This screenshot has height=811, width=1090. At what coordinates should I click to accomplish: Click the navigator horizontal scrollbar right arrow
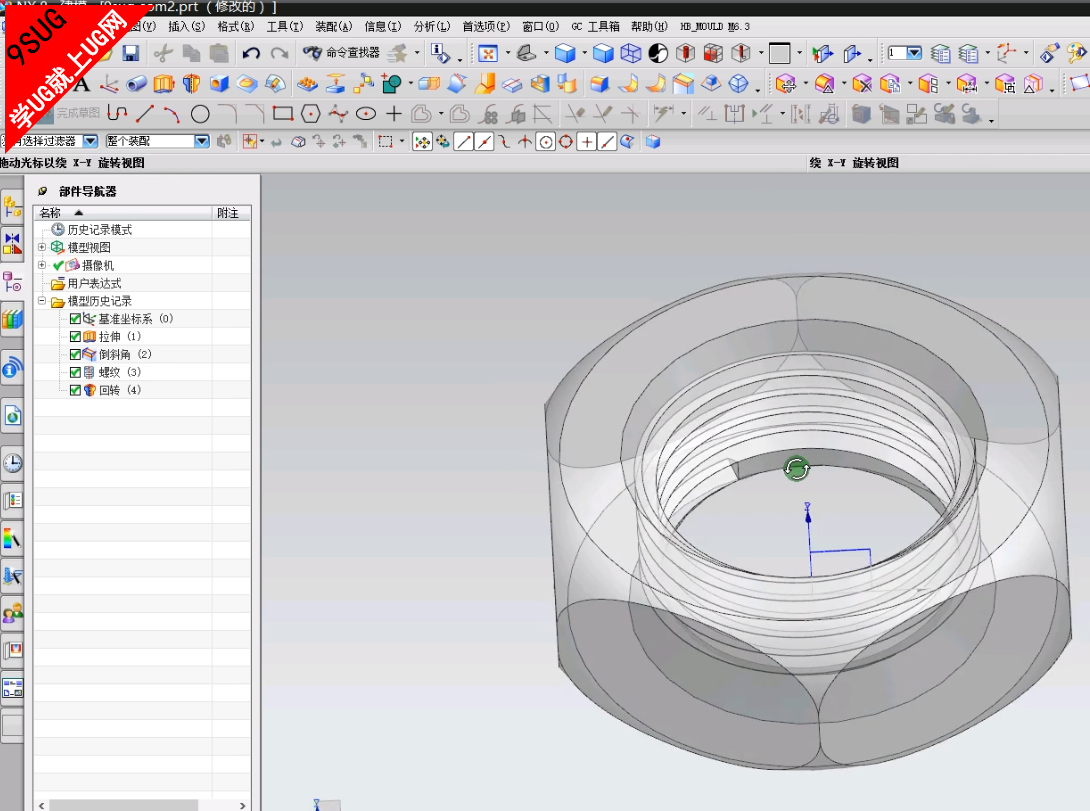pos(243,805)
